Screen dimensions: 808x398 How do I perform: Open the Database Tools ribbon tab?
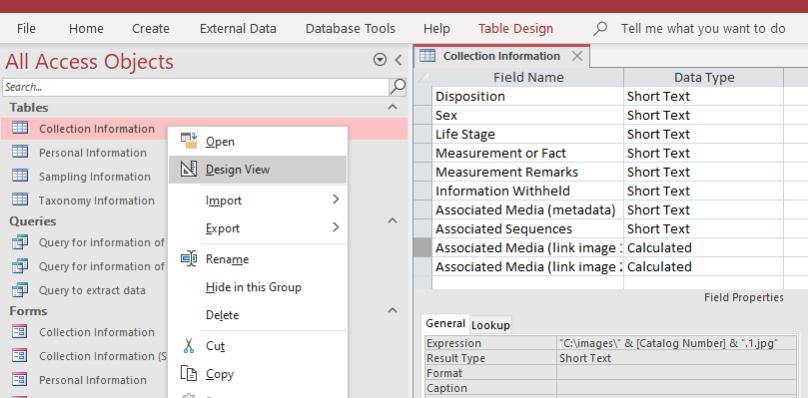(350, 28)
